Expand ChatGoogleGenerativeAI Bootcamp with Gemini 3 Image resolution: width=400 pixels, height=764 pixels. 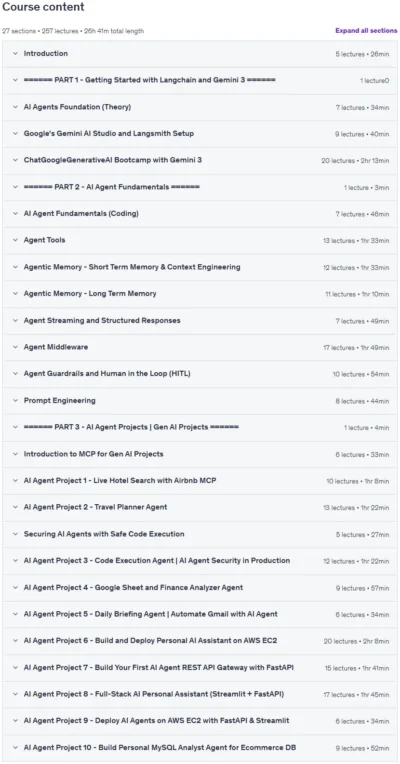200,160
